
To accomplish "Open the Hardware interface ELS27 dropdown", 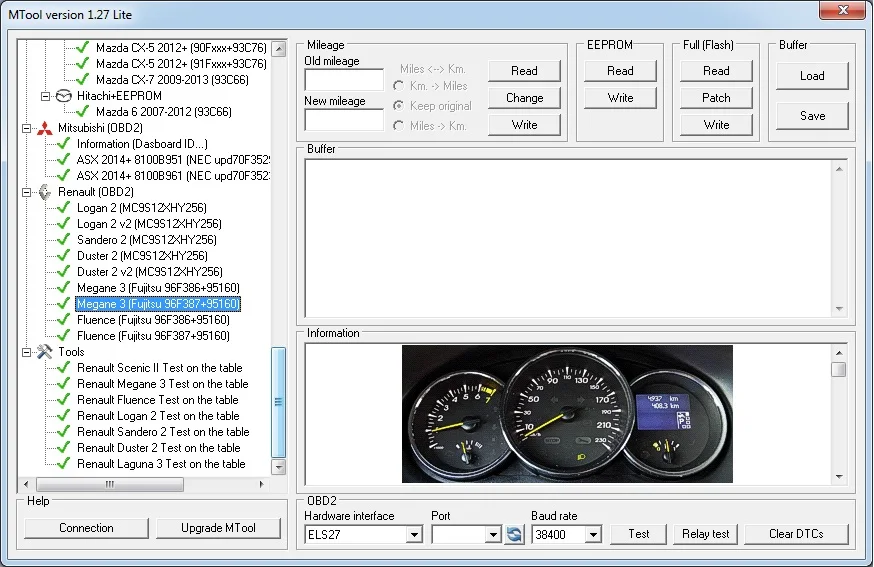I will point(414,536).
